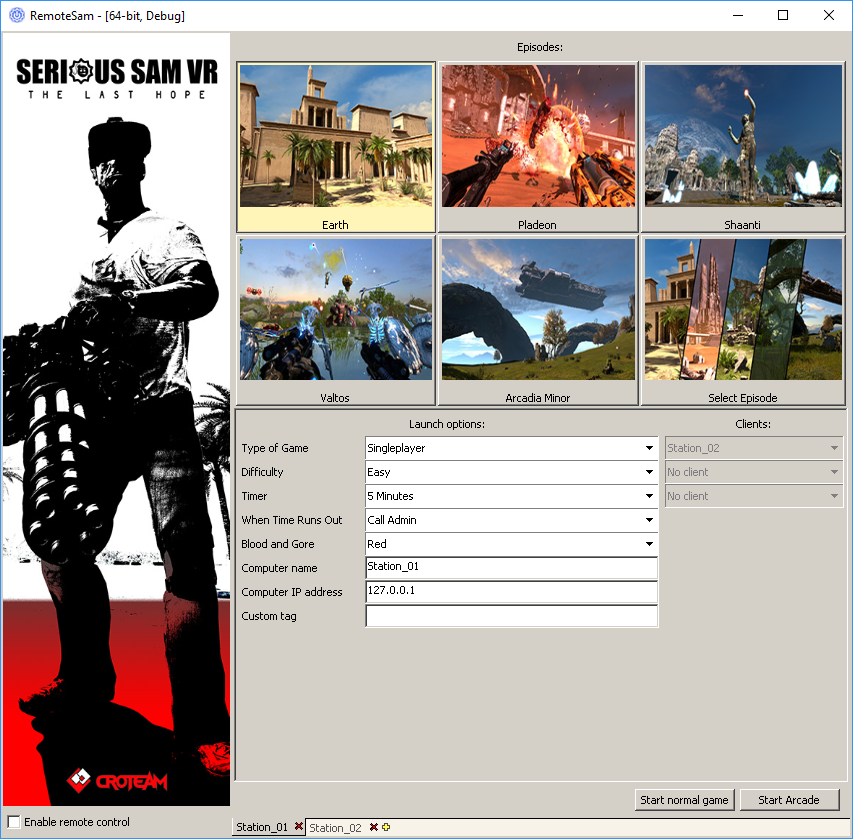Open the When Time Runs Out dropdown

pos(511,520)
